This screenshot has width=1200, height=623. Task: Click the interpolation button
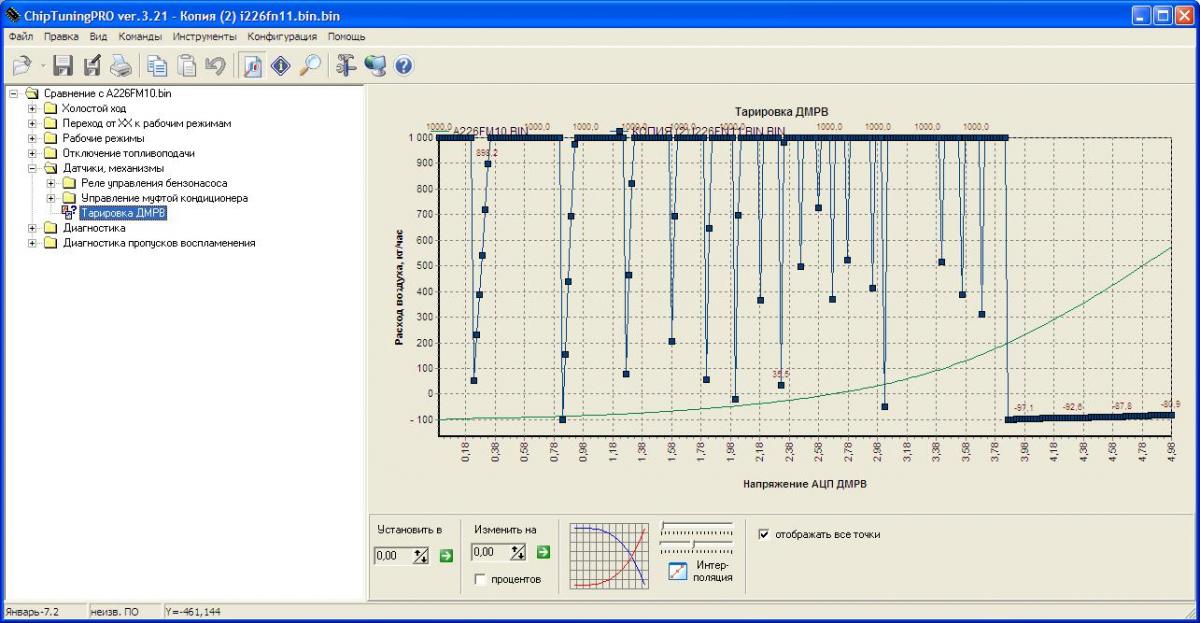[x=678, y=571]
